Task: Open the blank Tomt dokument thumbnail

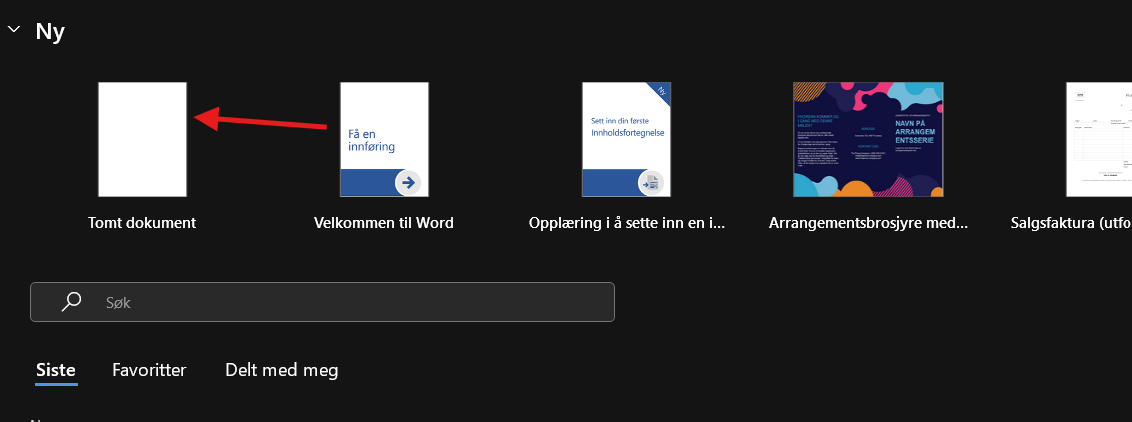Action: [x=142, y=139]
